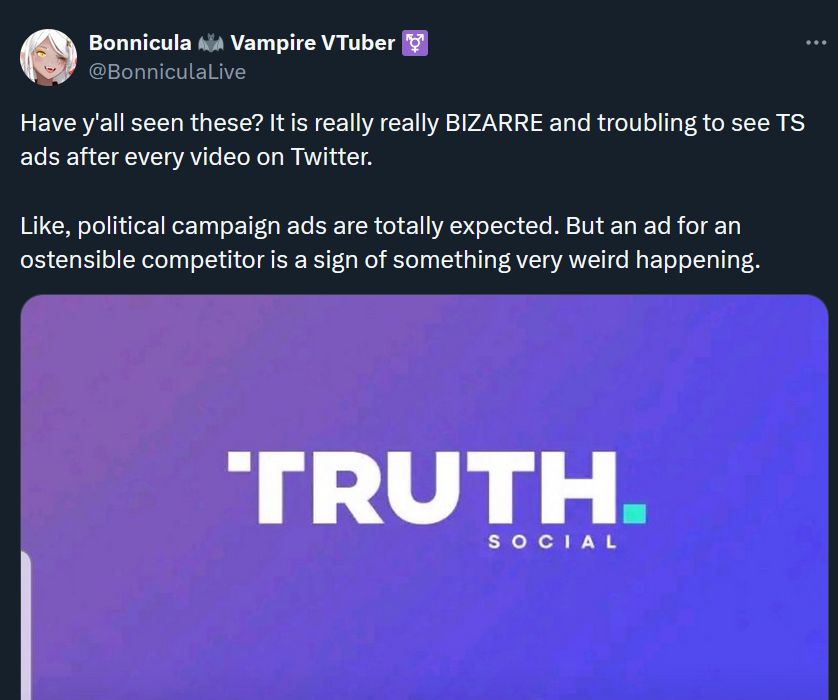Click the vampire fang artwork in the avatar
This screenshot has height=700, width=838.
click(47, 68)
